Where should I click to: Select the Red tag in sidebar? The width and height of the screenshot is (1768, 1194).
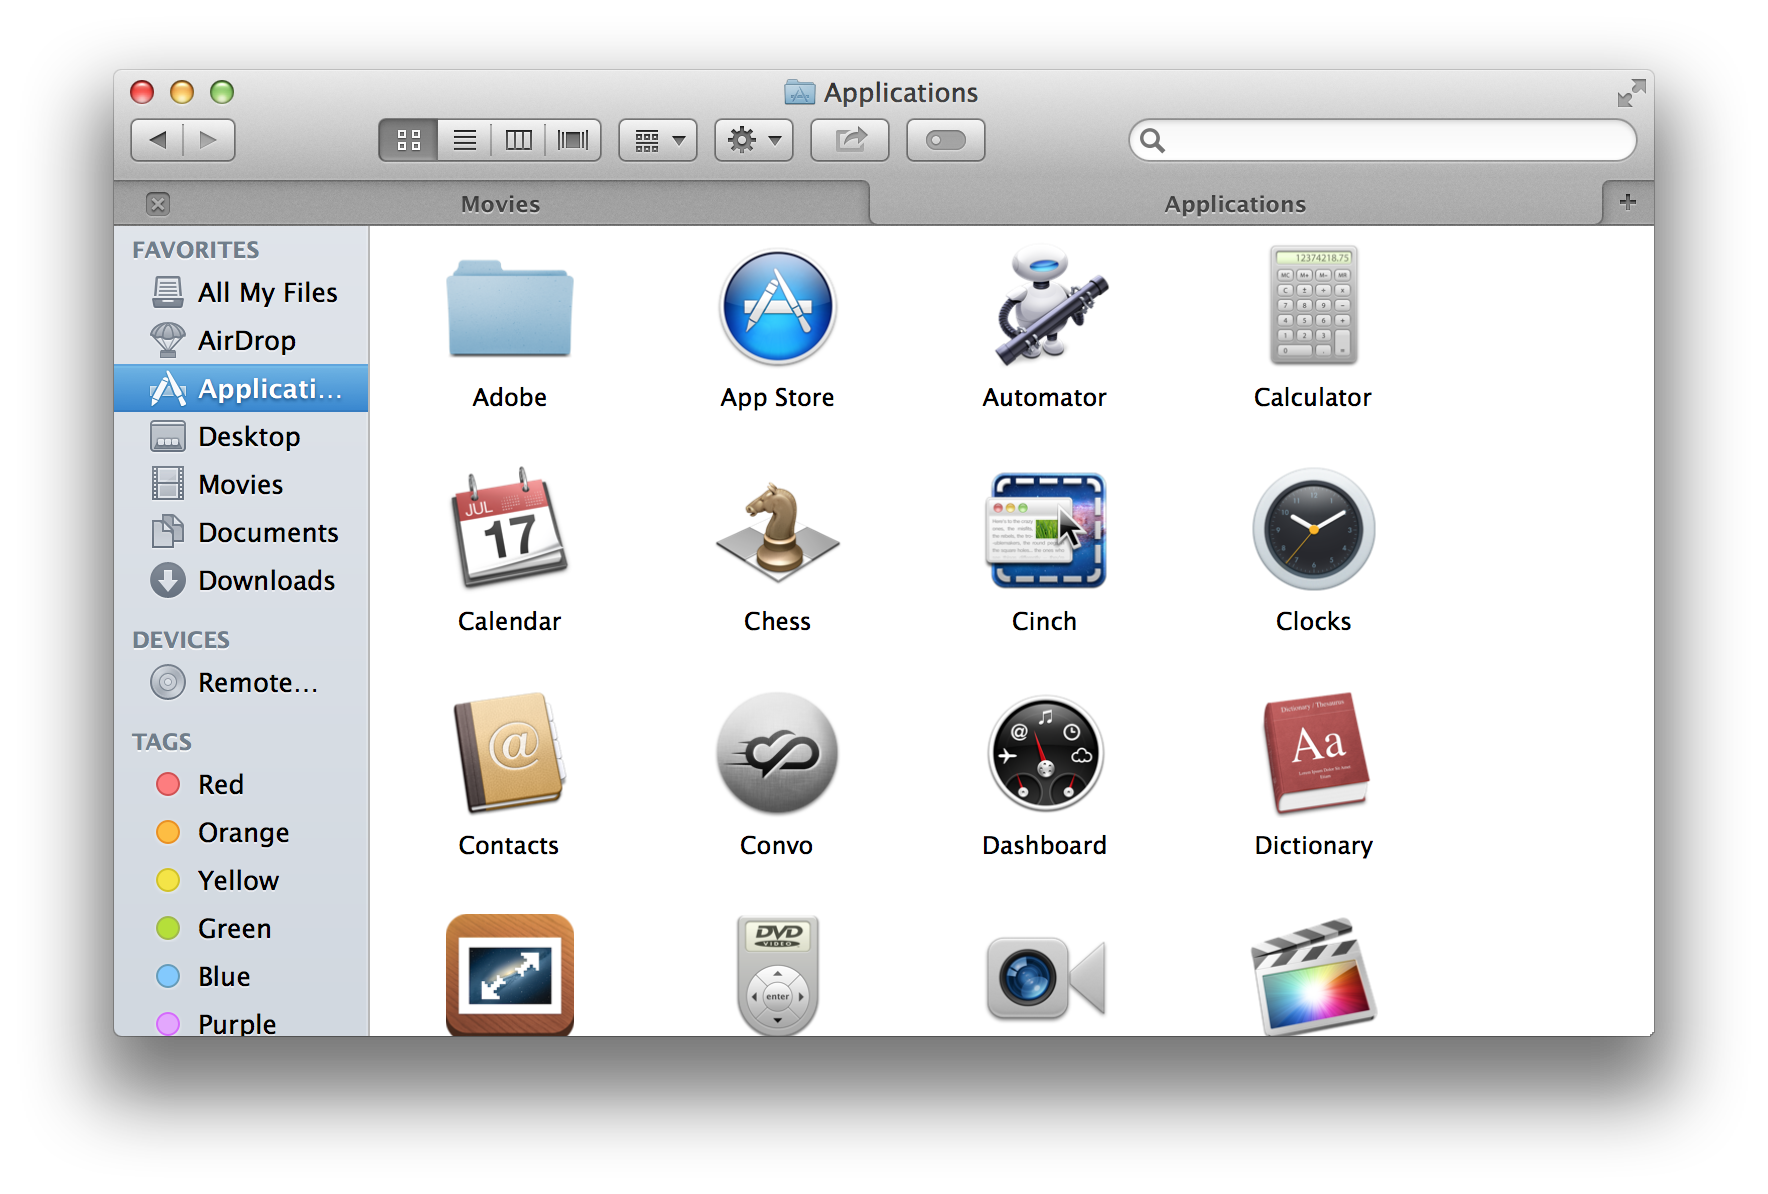[220, 785]
